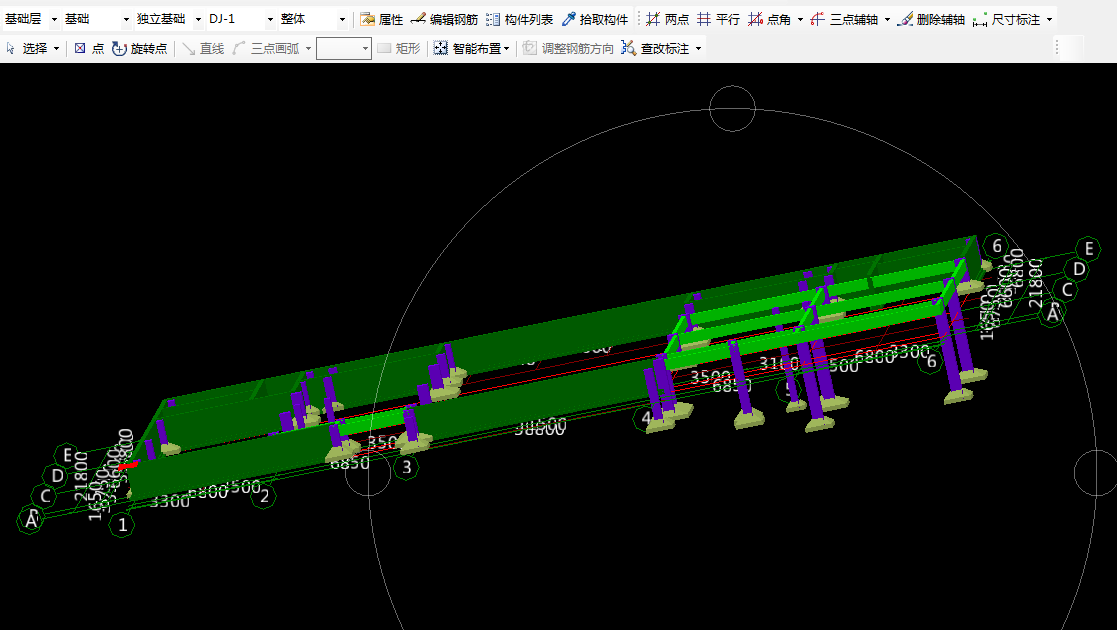This screenshot has height=630, width=1117.
Task: Choose the 旋转点 rotate point tool
Action: tap(140, 48)
